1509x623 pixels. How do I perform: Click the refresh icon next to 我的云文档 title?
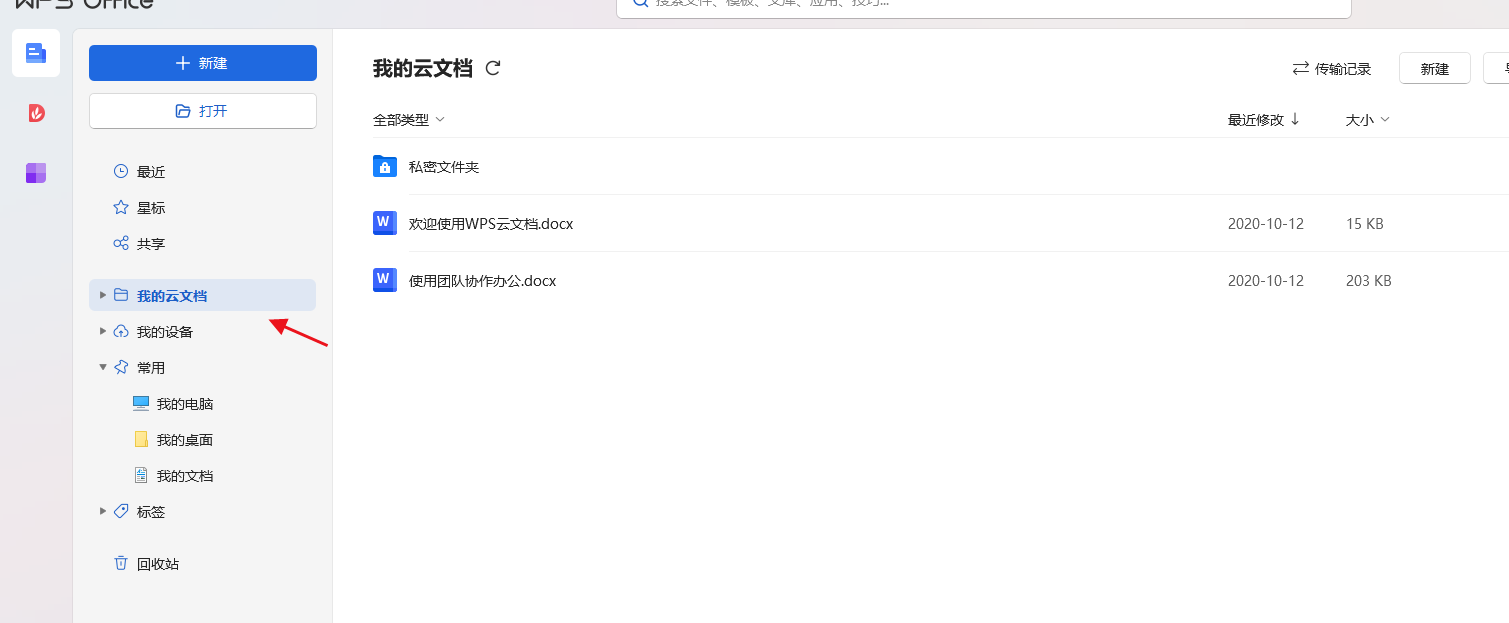tap(492, 68)
